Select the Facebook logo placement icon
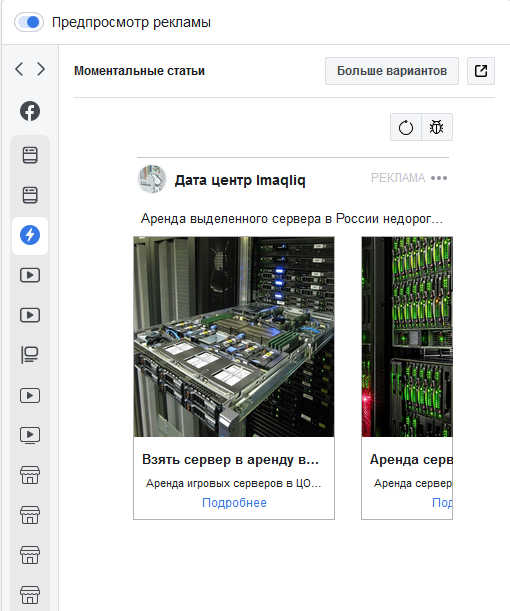510x611 pixels. coord(30,111)
